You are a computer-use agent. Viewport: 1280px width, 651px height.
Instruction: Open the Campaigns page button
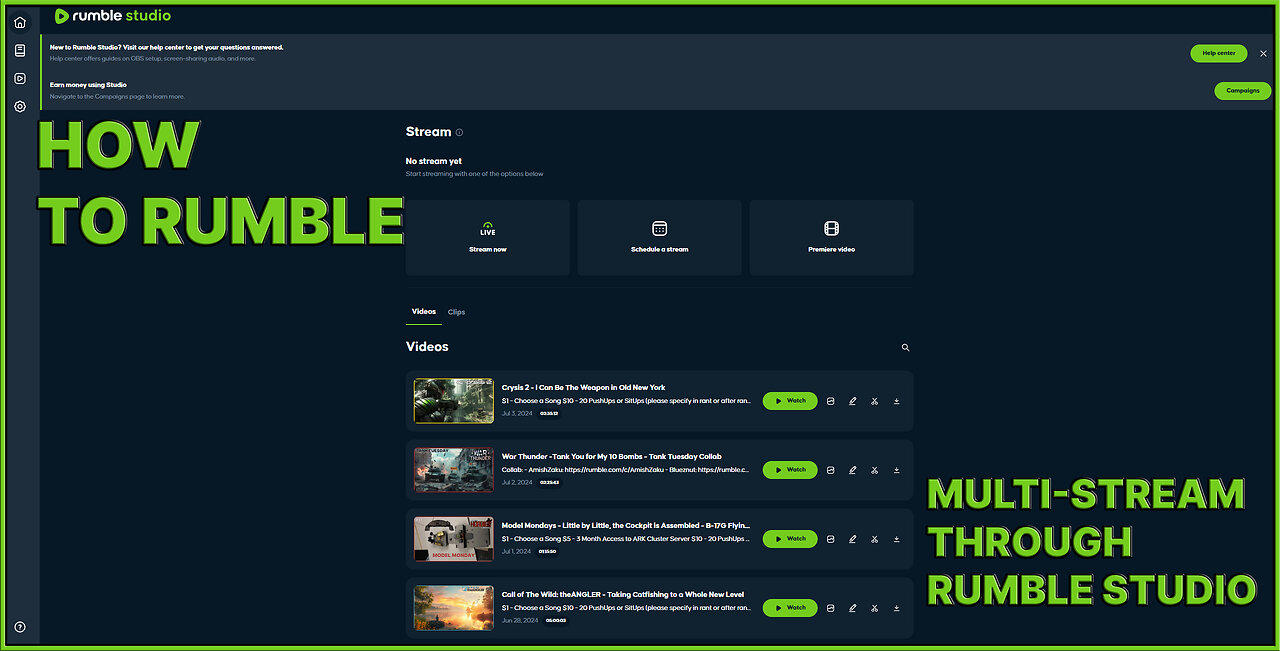pyautogui.click(x=1242, y=90)
